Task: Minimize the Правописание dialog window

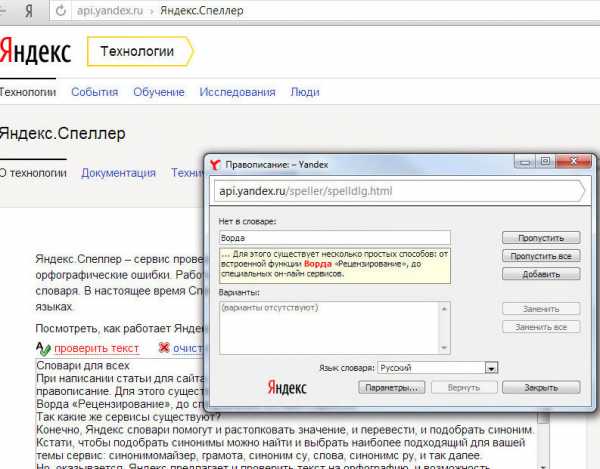Action: (x=525, y=162)
